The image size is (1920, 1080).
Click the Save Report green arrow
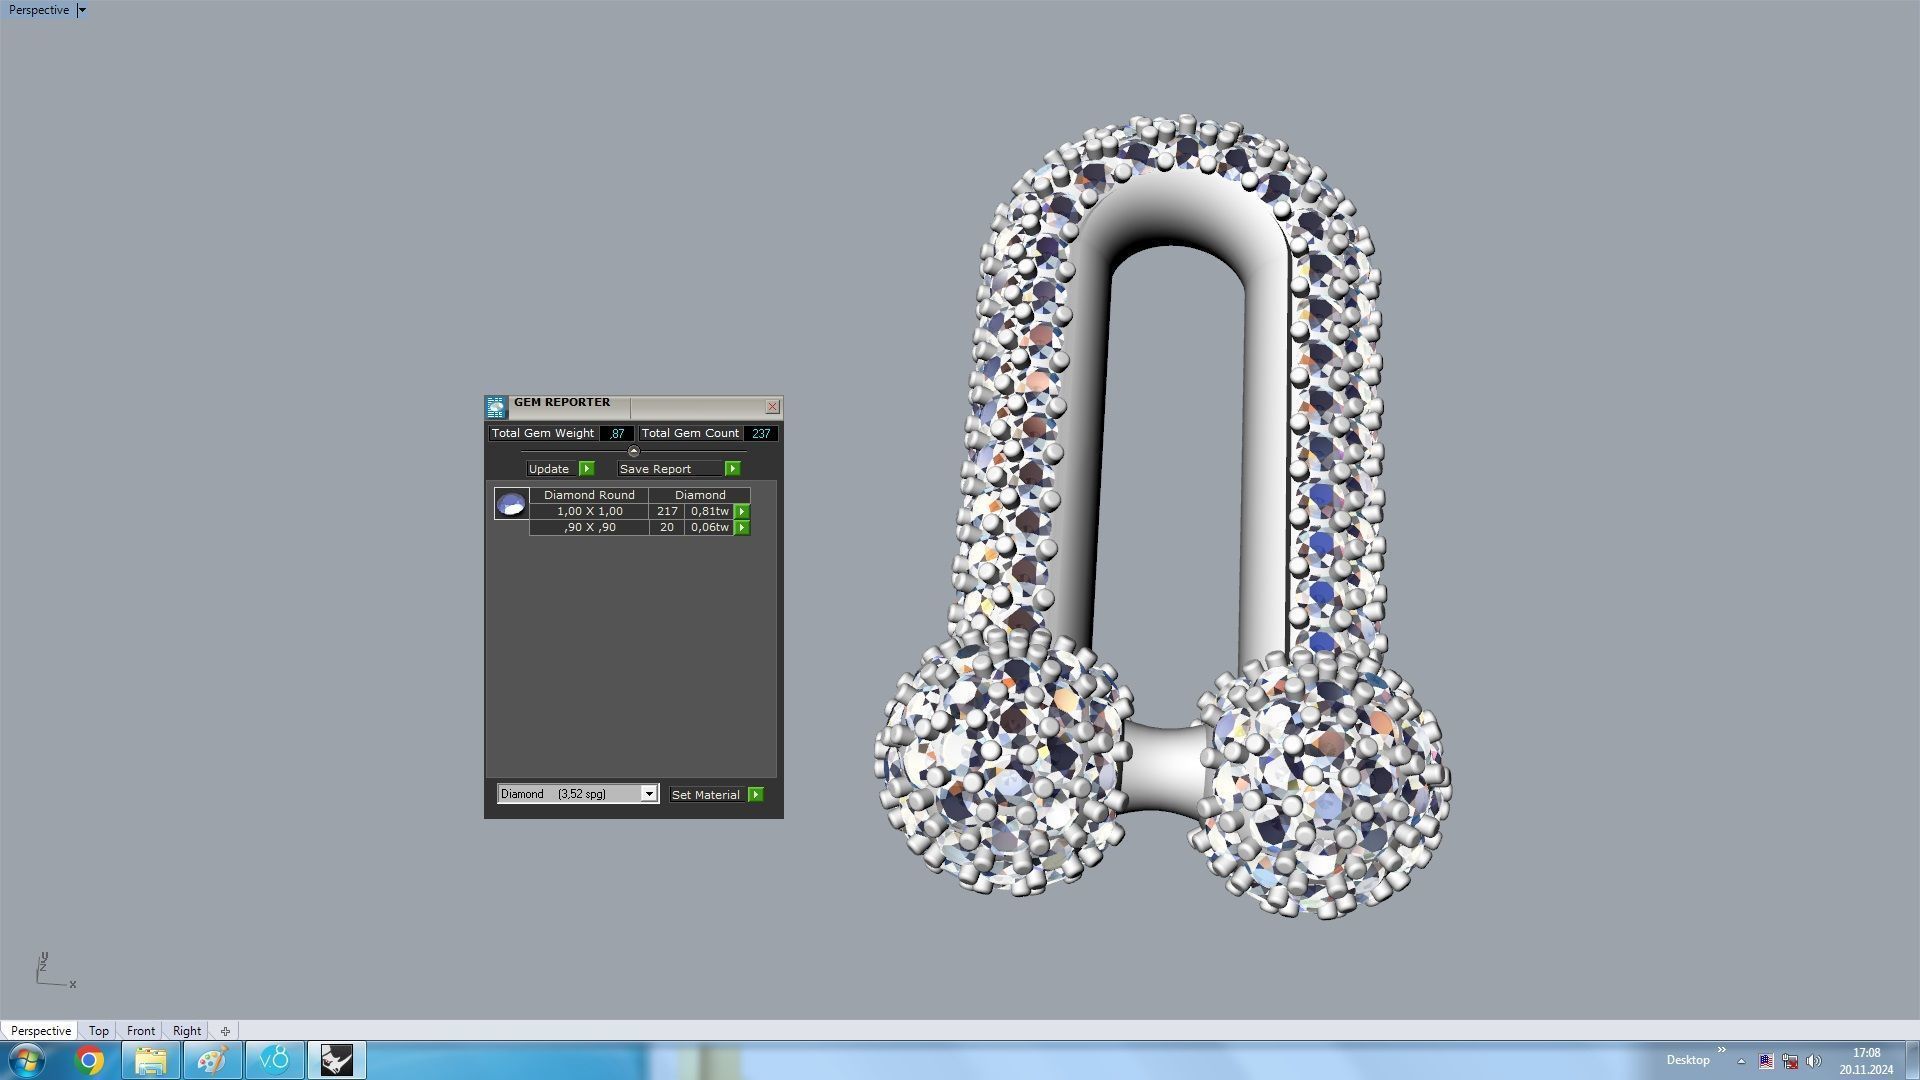[x=732, y=469]
